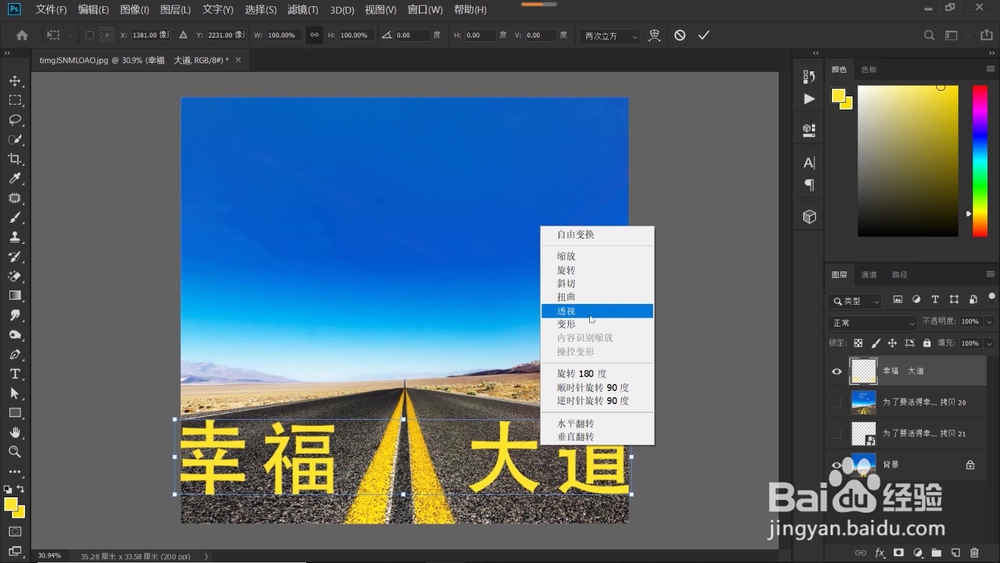Image resolution: width=1000 pixels, height=563 pixels.
Task: Switch to the 通道 tab
Action: pos(869,275)
